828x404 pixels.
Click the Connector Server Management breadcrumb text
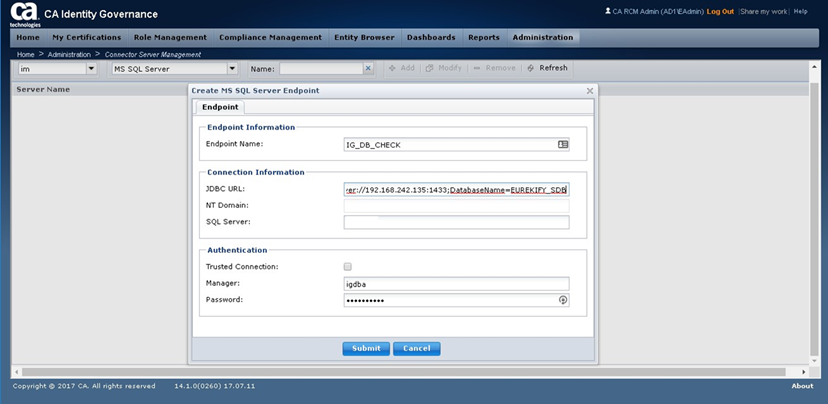[153, 54]
